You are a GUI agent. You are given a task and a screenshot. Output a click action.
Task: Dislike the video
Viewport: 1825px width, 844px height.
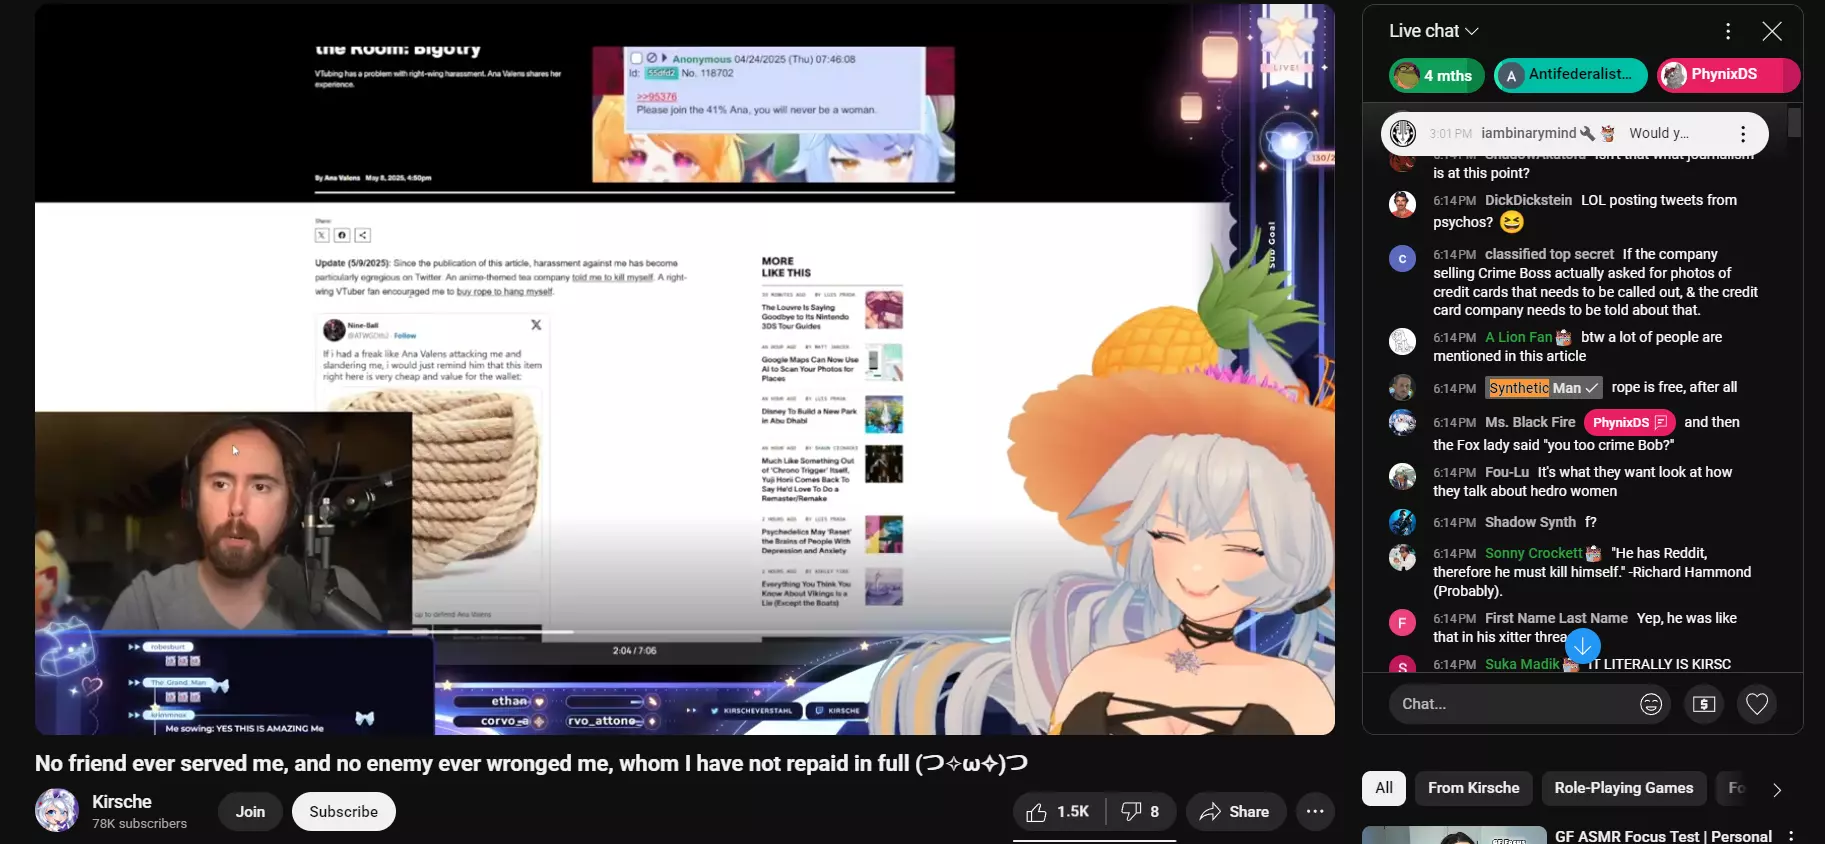pyautogui.click(x=1140, y=812)
